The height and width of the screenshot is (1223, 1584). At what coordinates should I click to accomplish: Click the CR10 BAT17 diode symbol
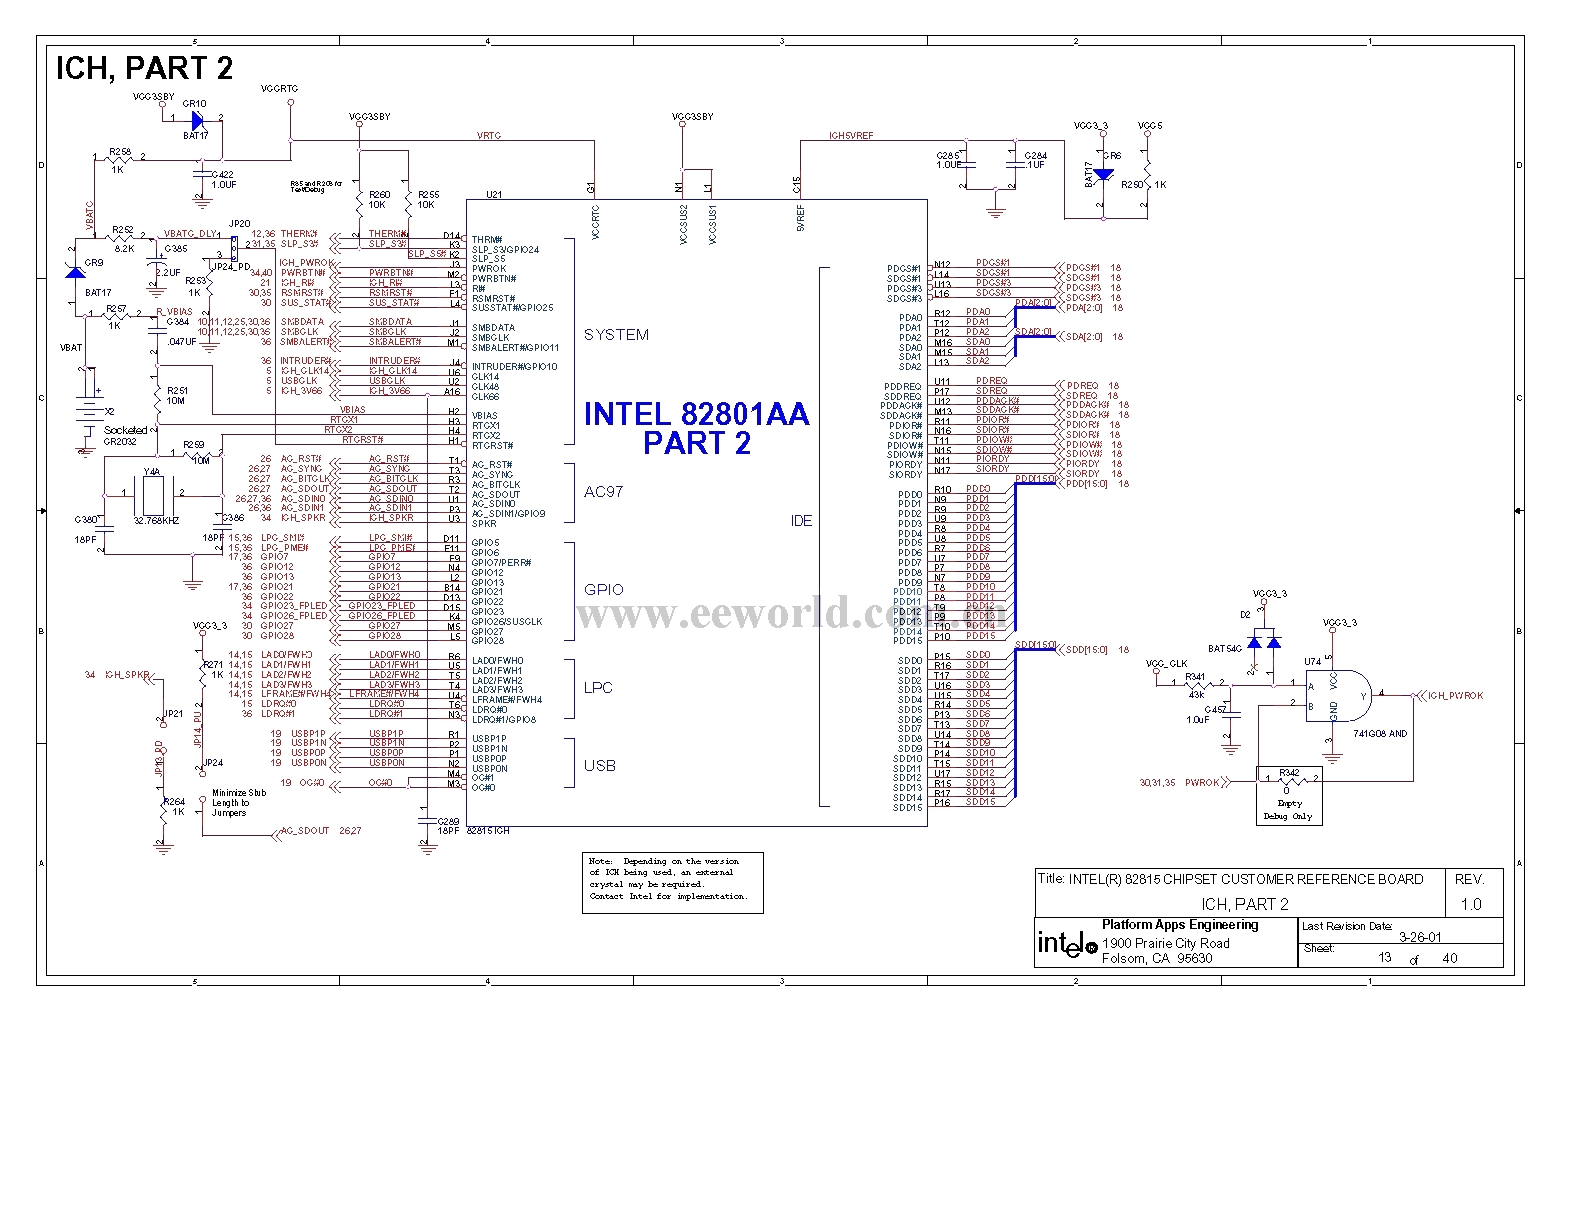[197, 119]
